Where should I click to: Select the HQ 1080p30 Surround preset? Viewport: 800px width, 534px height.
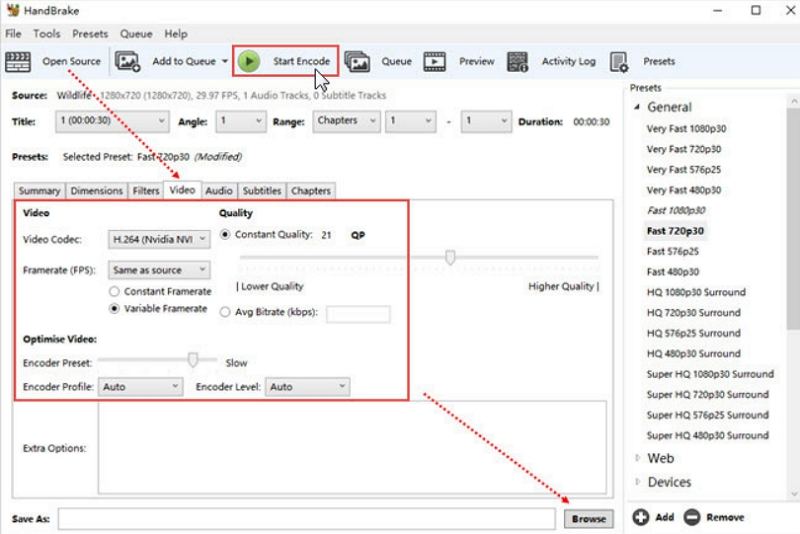point(696,292)
